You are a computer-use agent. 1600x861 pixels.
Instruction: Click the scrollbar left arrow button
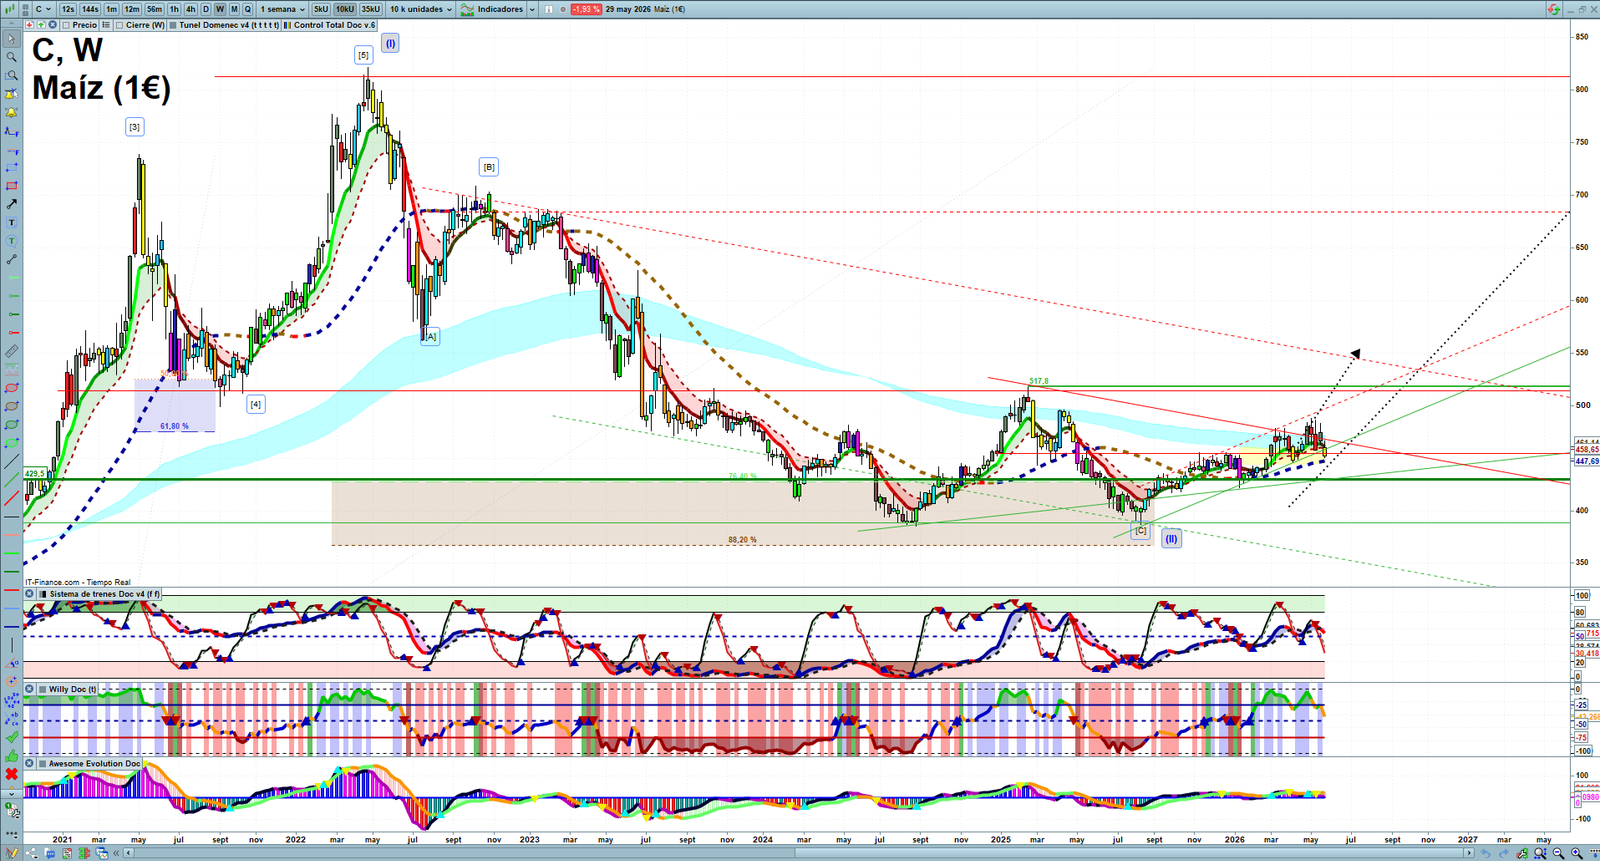click(x=128, y=853)
